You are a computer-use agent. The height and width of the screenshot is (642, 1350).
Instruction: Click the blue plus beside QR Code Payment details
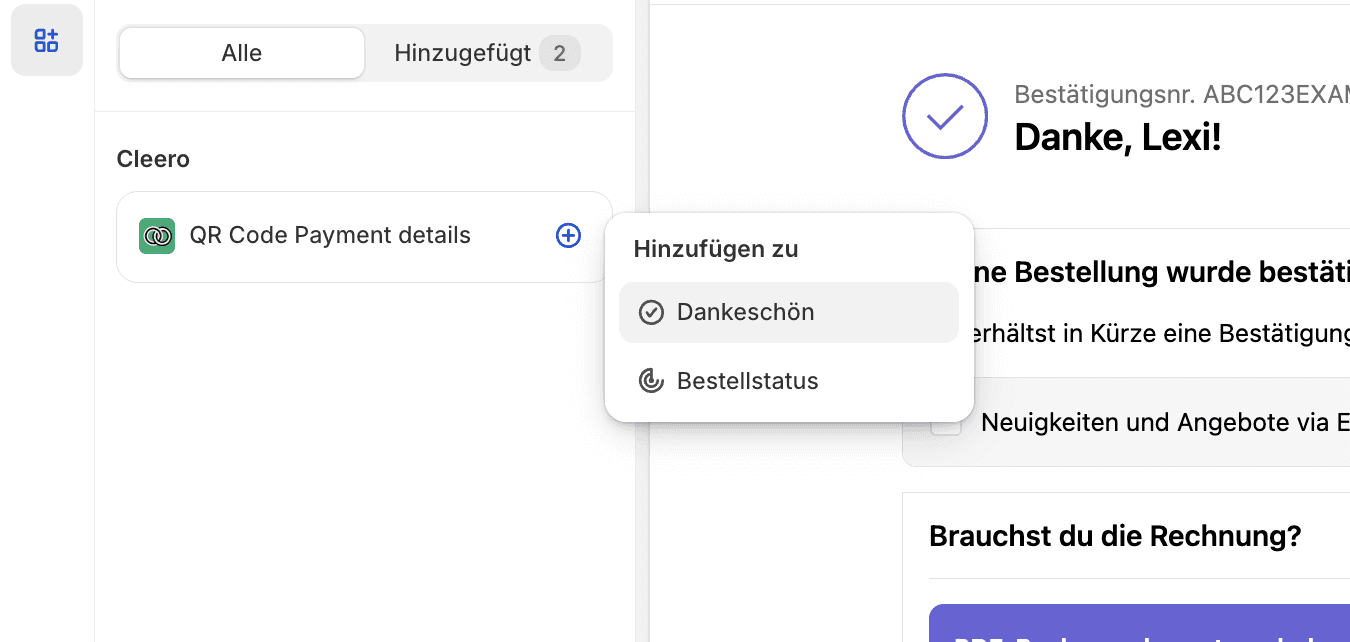(568, 235)
